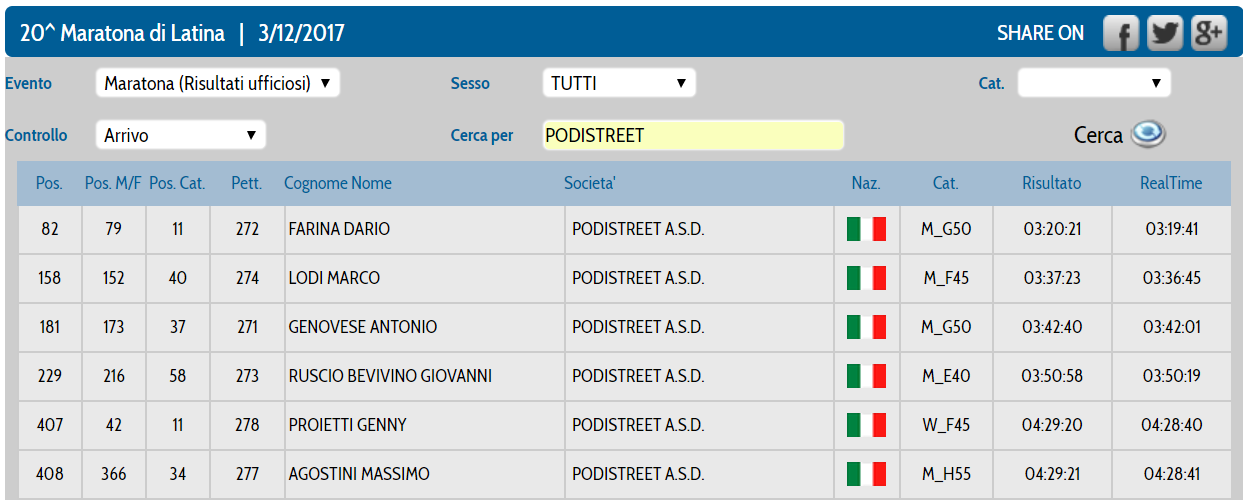
Task: Open the Controllo dropdown showing Arrivo
Action: click(181, 135)
